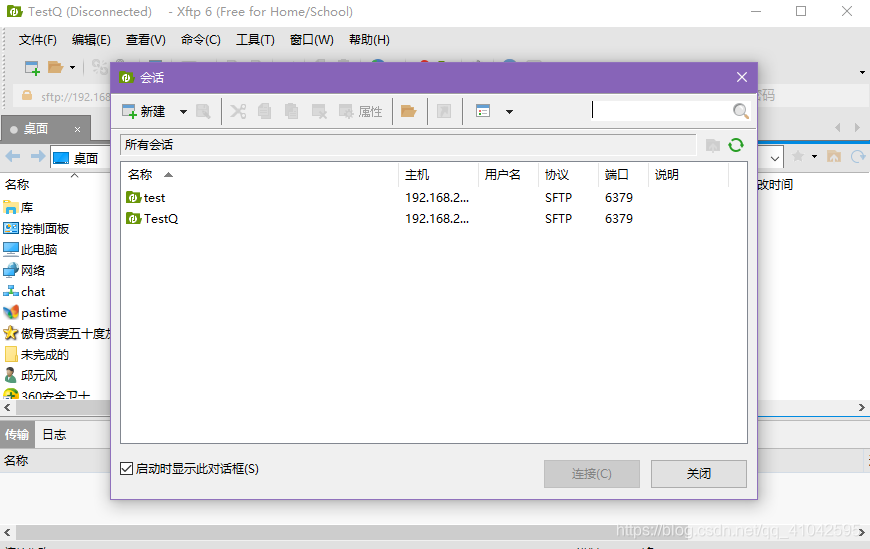Viewport: 870px width, 549px height.
Task: Click the green refresh sessions icon
Action: coord(736,145)
